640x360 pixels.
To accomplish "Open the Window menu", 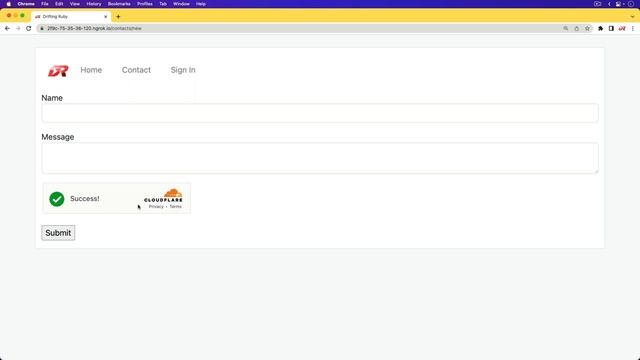I will click(x=181, y=4).
